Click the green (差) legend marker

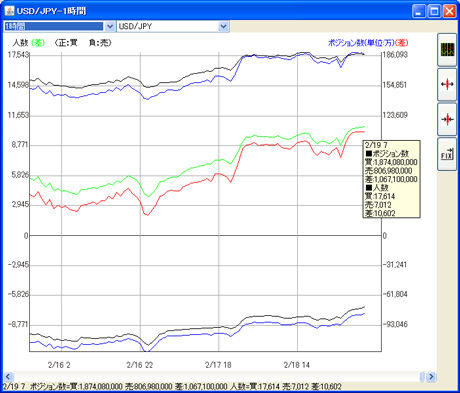pyautogui.click(x=38, y=43)
